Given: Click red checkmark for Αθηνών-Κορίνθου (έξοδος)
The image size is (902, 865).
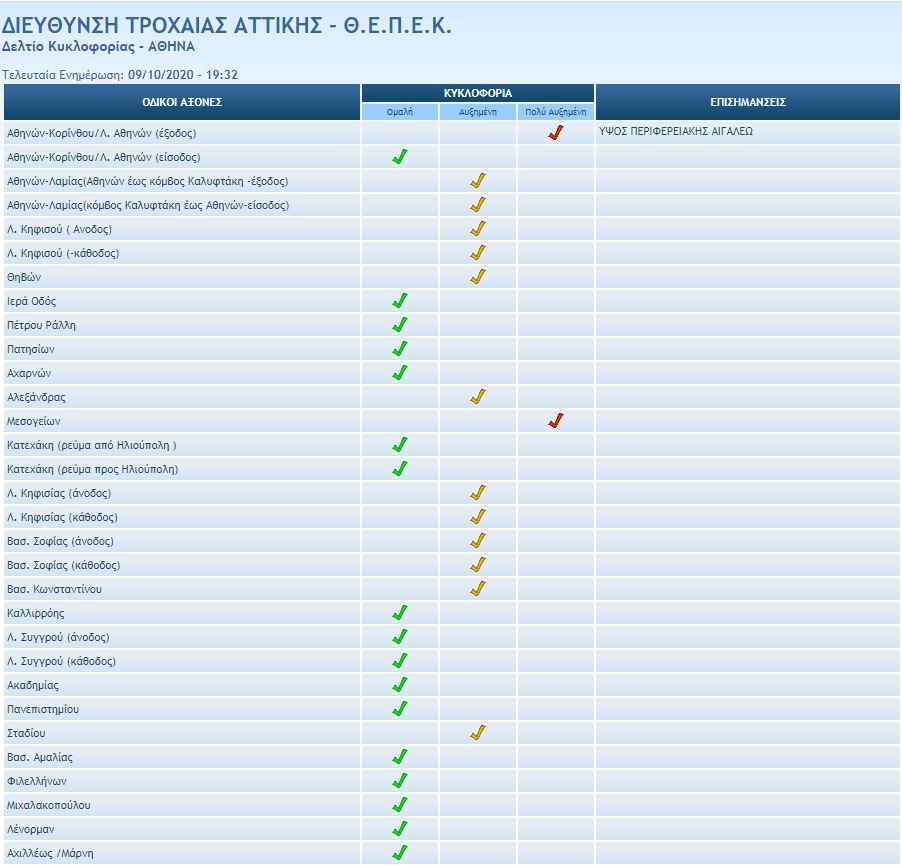Looking at the screenshot, I should (556, 132).
